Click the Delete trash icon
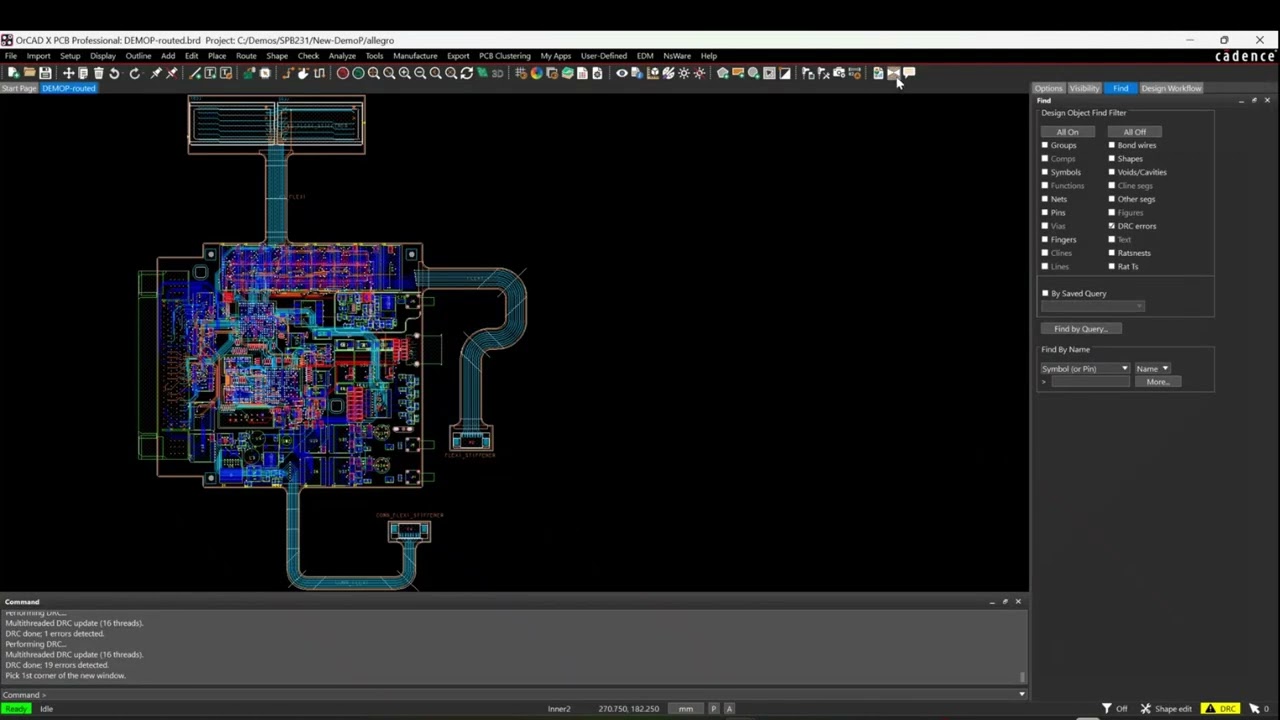Image resolution: width=1280 pixels, height=720 pixels. click(98, 73)
